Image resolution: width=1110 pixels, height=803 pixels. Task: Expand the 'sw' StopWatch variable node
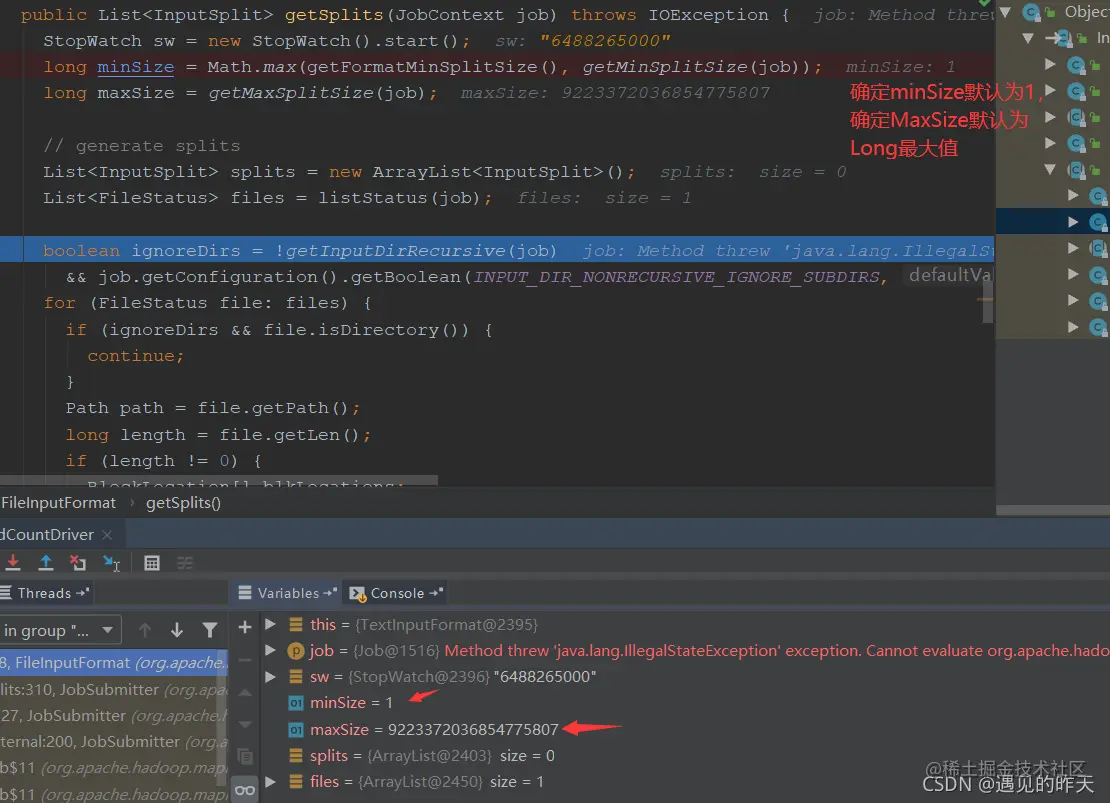(x=270, y=676)
